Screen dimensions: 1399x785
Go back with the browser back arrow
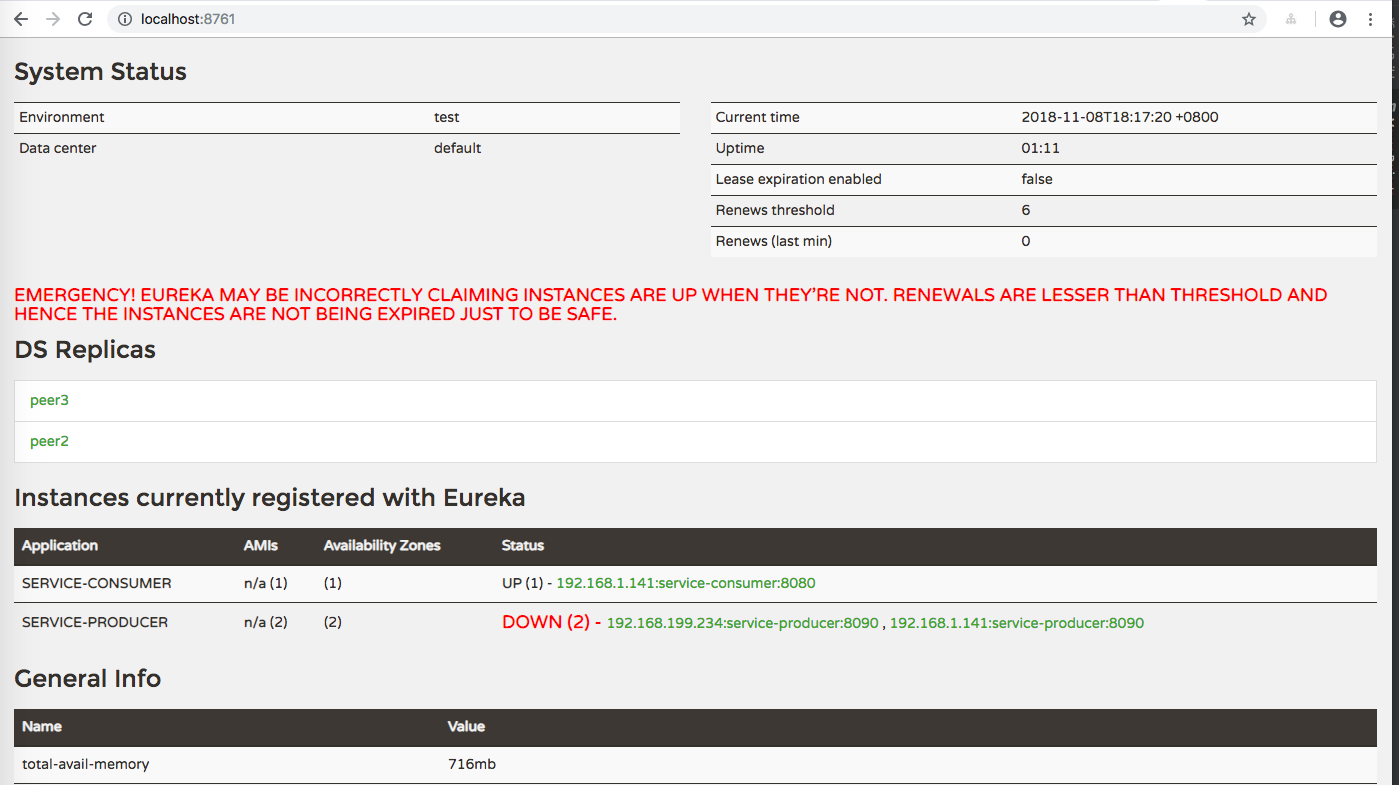(20, 19)
